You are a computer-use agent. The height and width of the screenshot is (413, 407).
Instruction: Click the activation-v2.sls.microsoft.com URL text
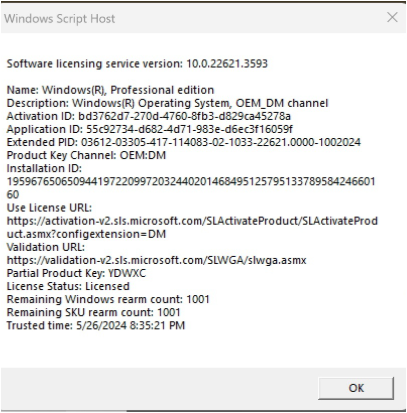(192, 227)
